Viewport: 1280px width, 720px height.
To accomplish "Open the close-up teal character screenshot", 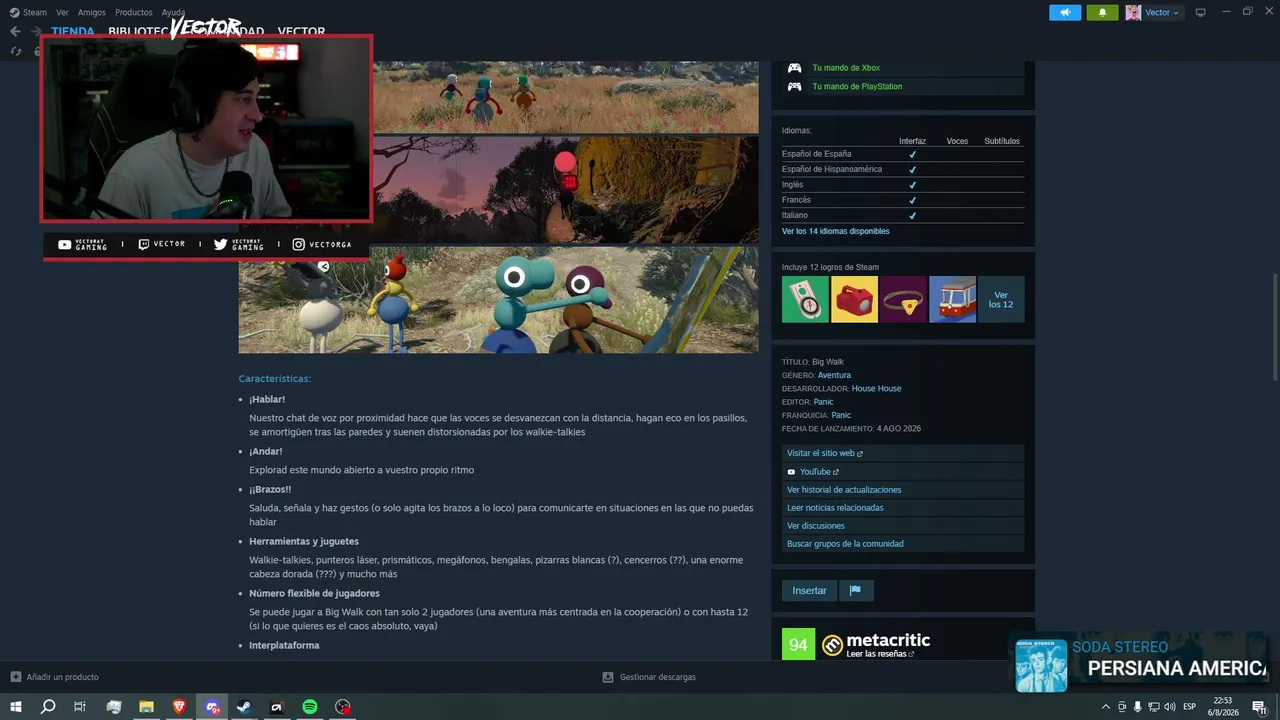I will [498, 300].
